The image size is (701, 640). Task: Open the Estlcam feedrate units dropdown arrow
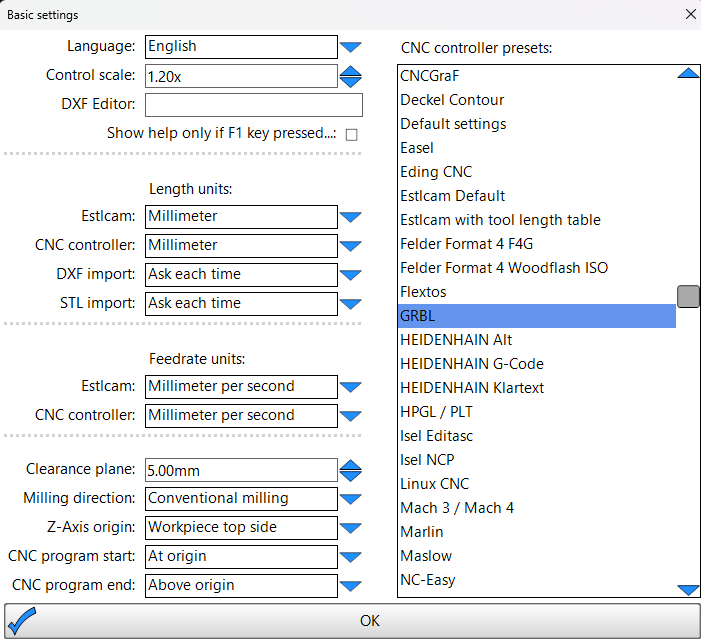(350, 387)
